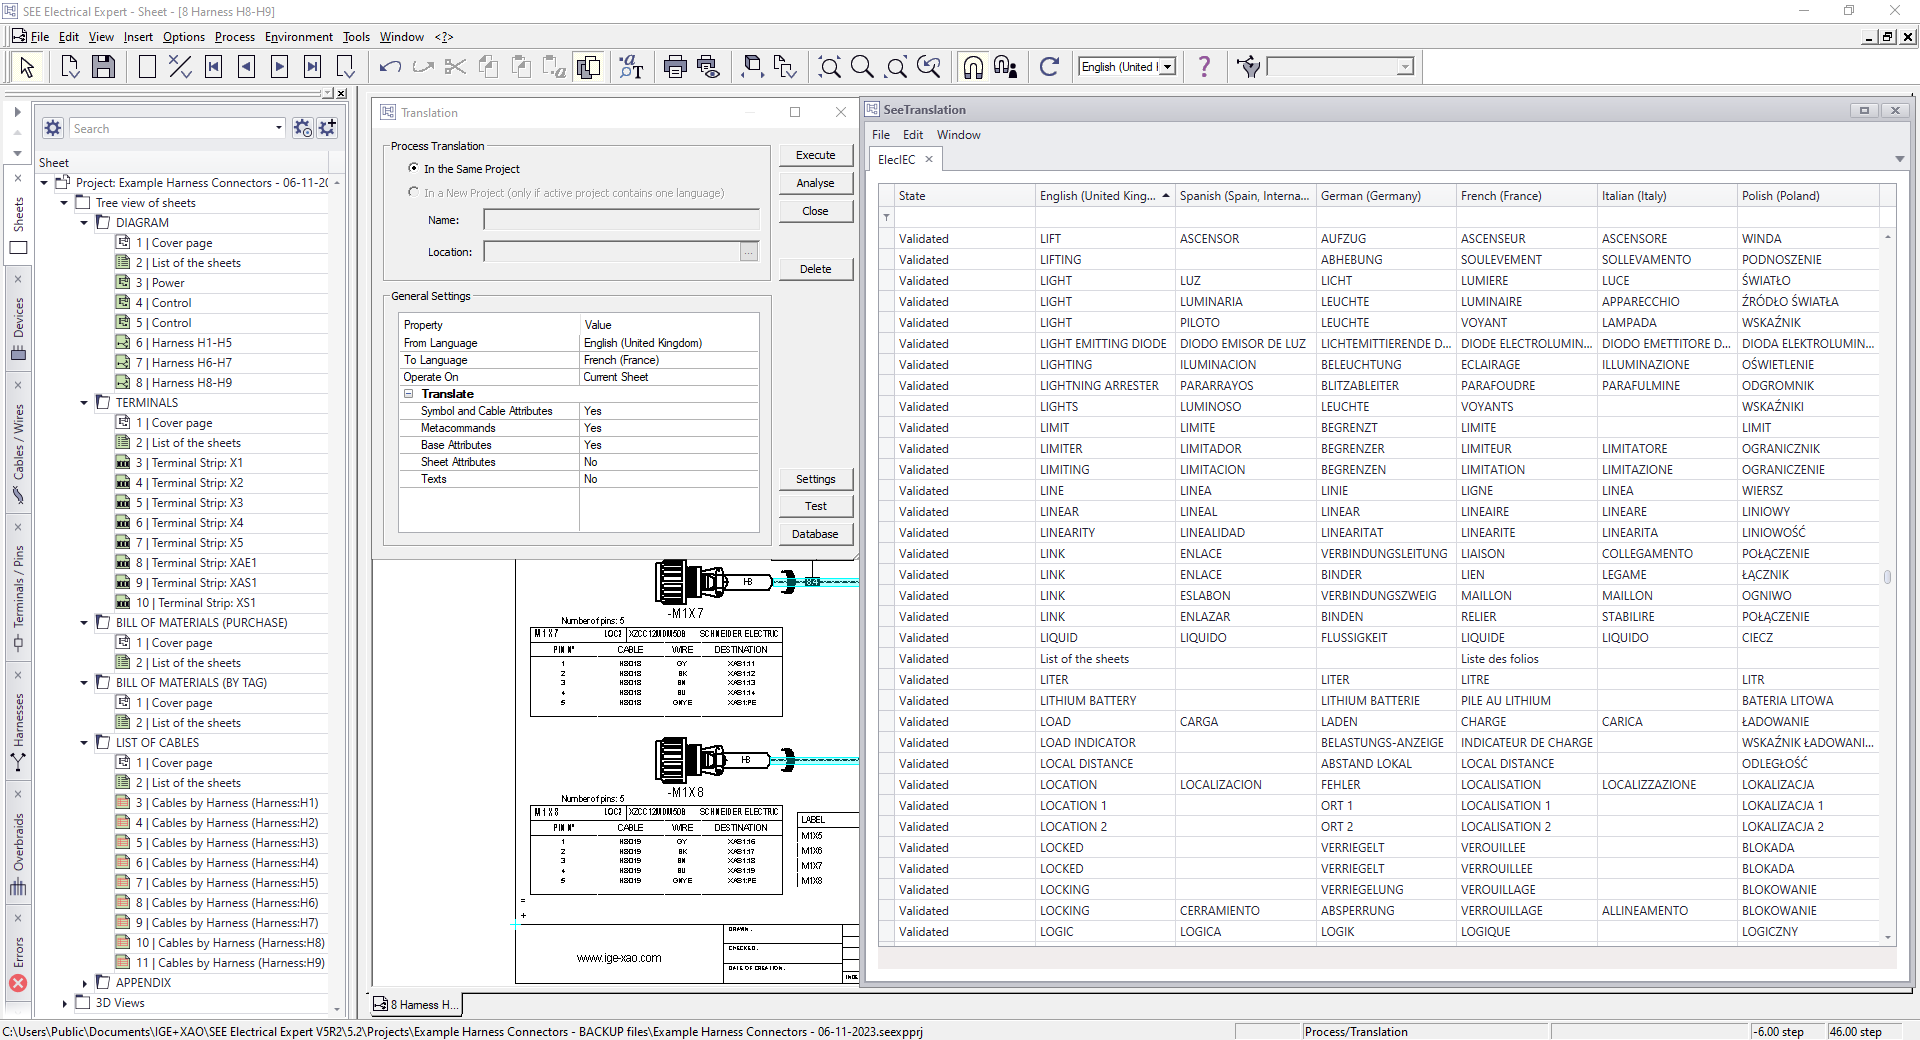Open the language dropdown showing English (United)
The width and height of the screenshot is (1920, 1040).
[1165, 67]
